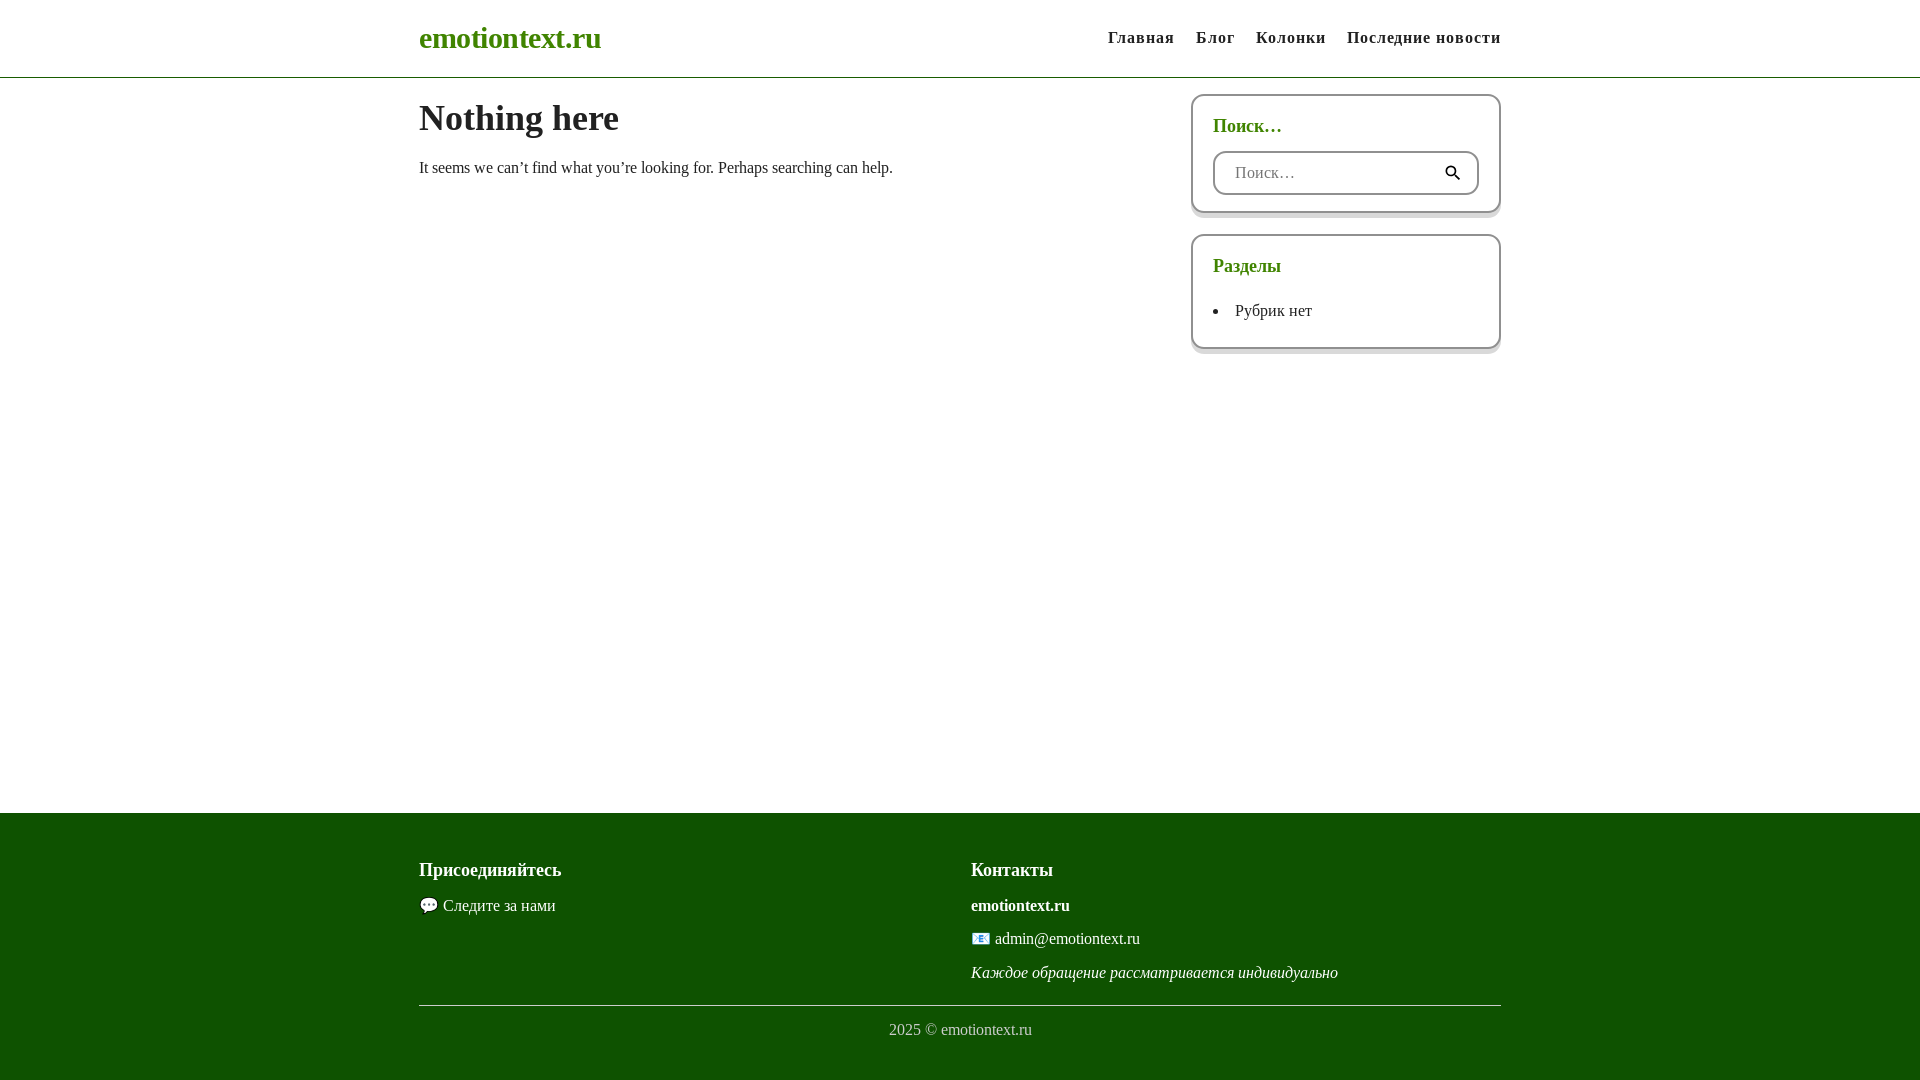Viewport: 1920px width, 1080px height.
Task: Click the 'It seems we can't find' message
Action: 656,167
